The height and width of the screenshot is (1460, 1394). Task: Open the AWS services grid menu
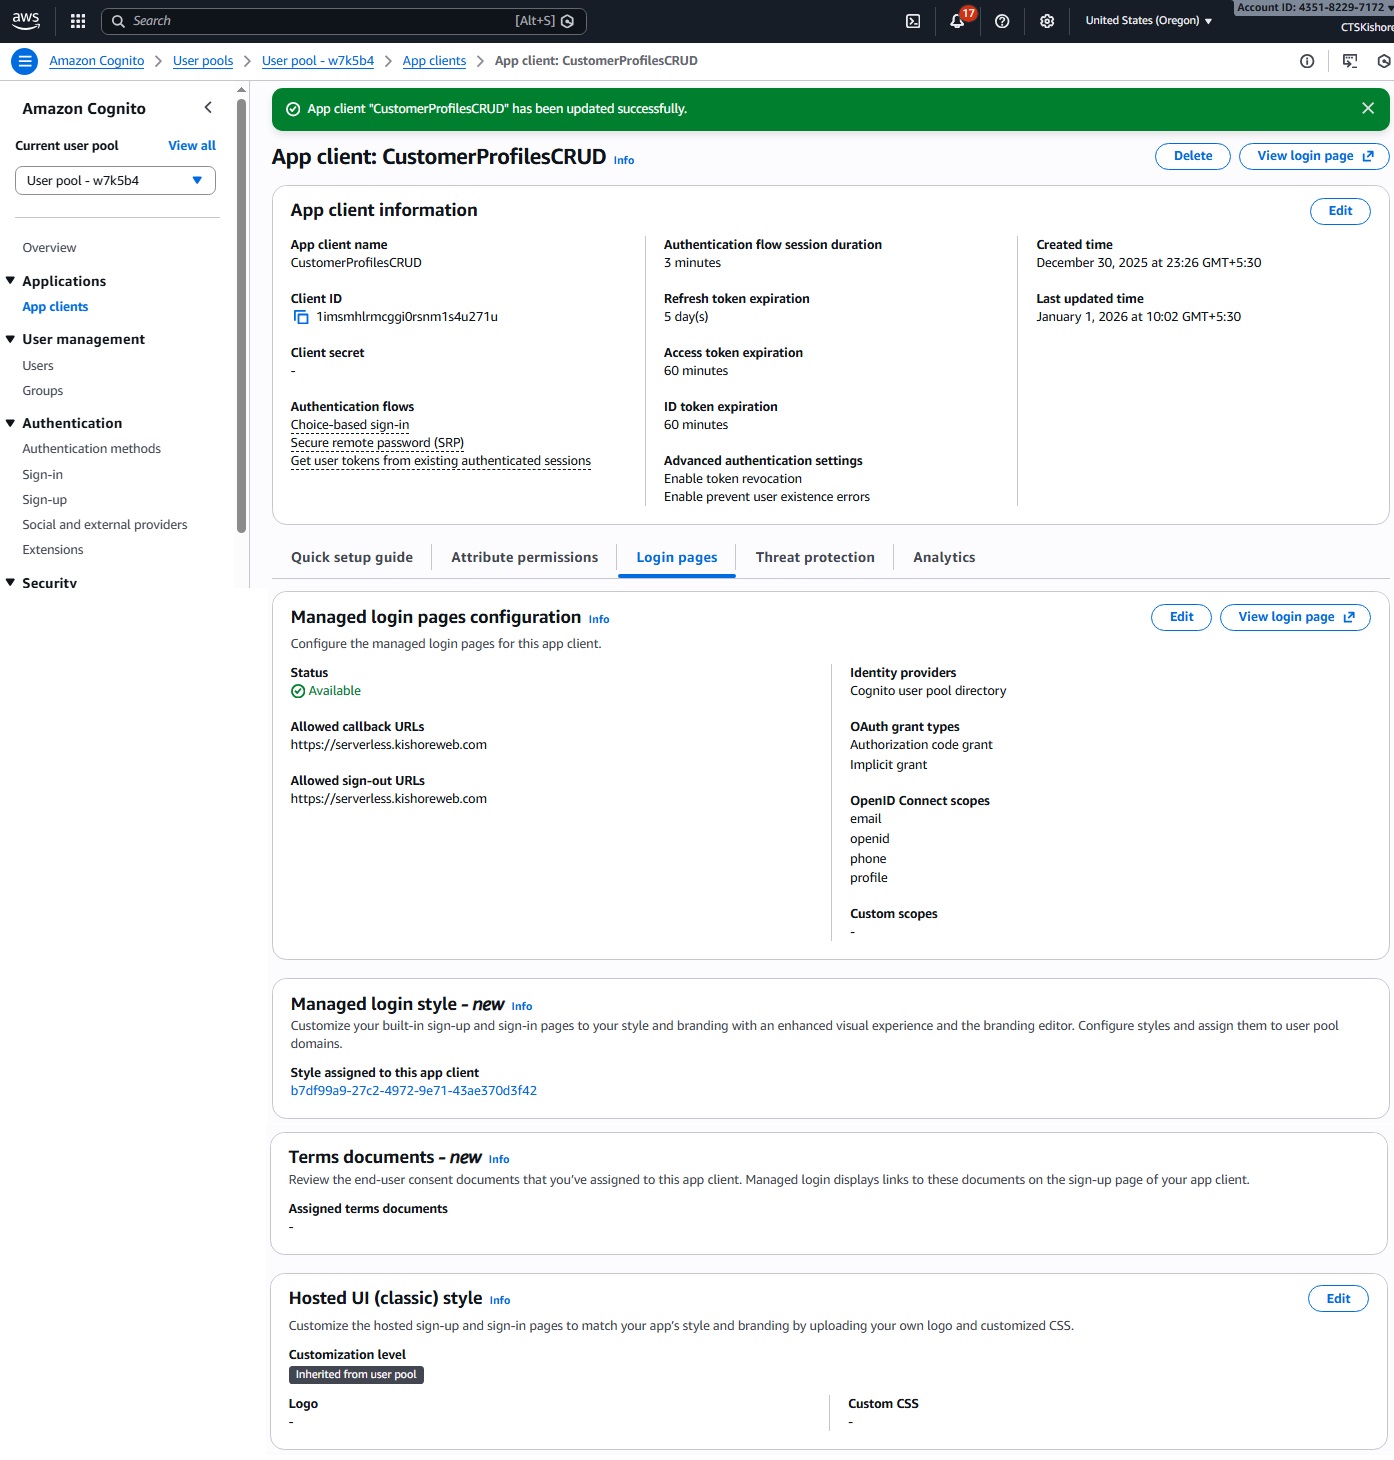(x=78, y=21)
